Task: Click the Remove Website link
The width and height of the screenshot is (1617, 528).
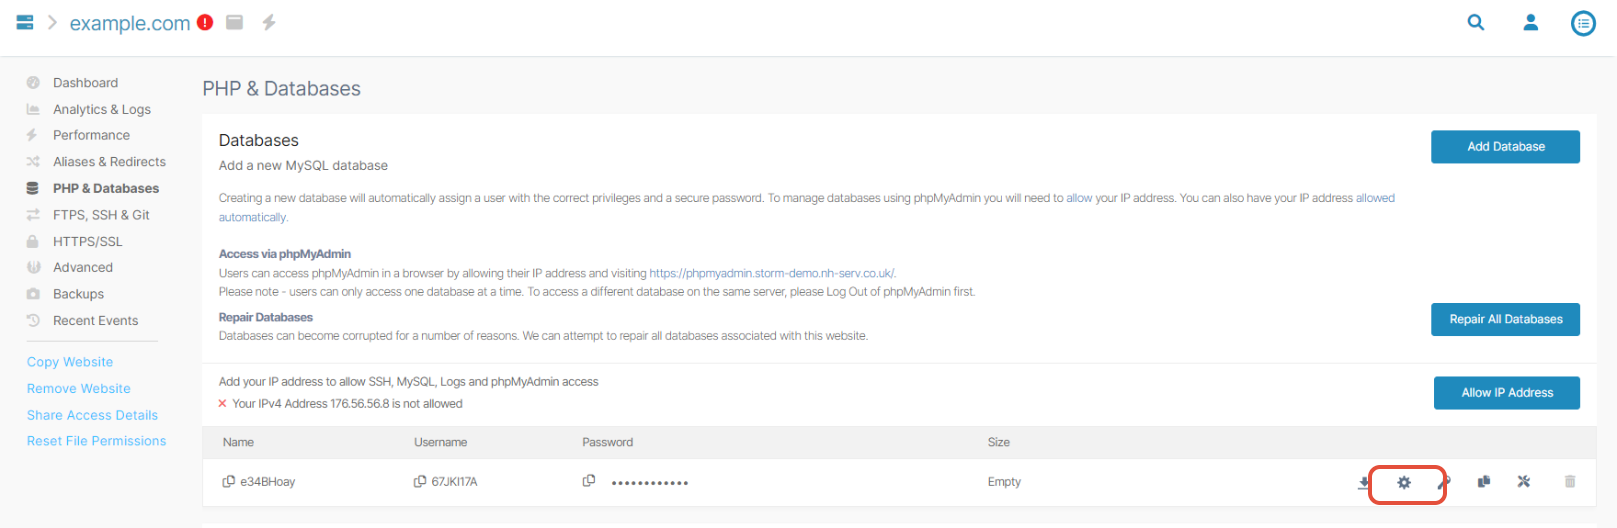Action: click(79, 389)
